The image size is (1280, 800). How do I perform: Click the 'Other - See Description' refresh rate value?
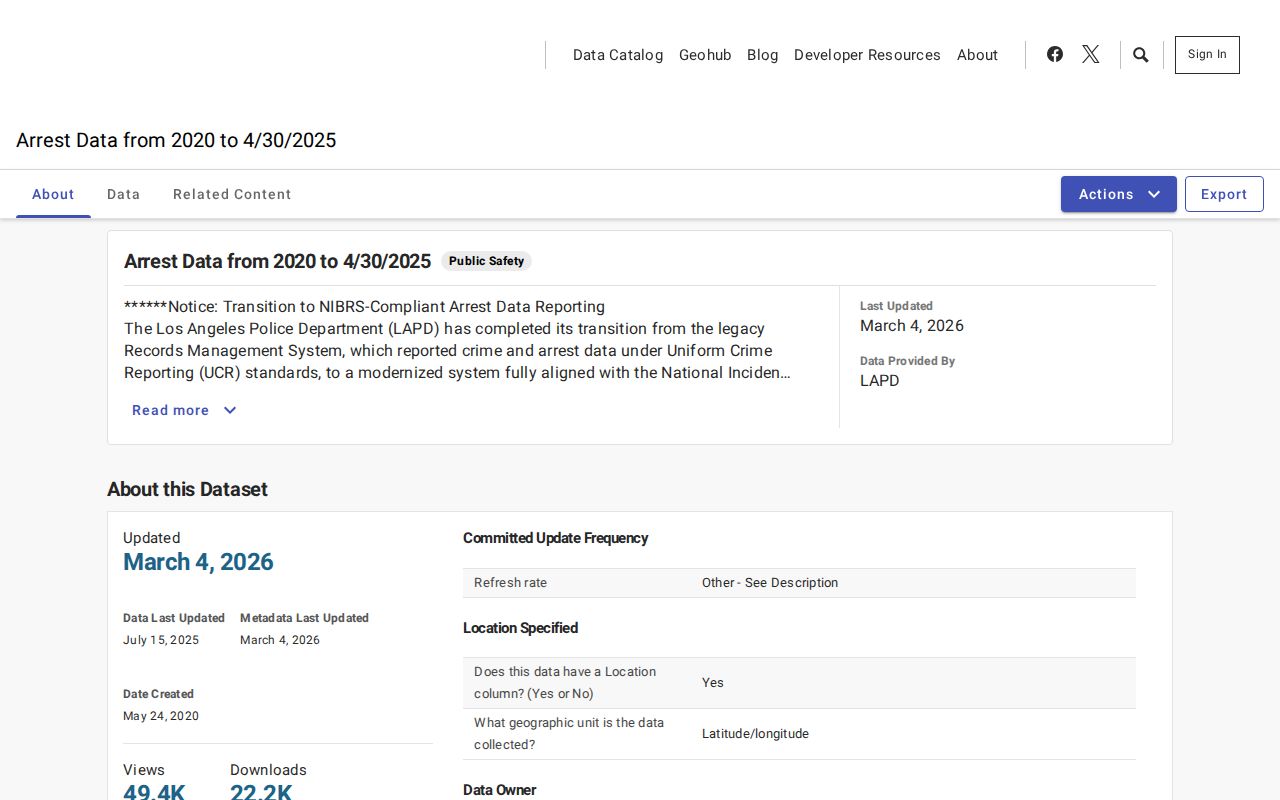pyautogui.click(x=770, y=583)
